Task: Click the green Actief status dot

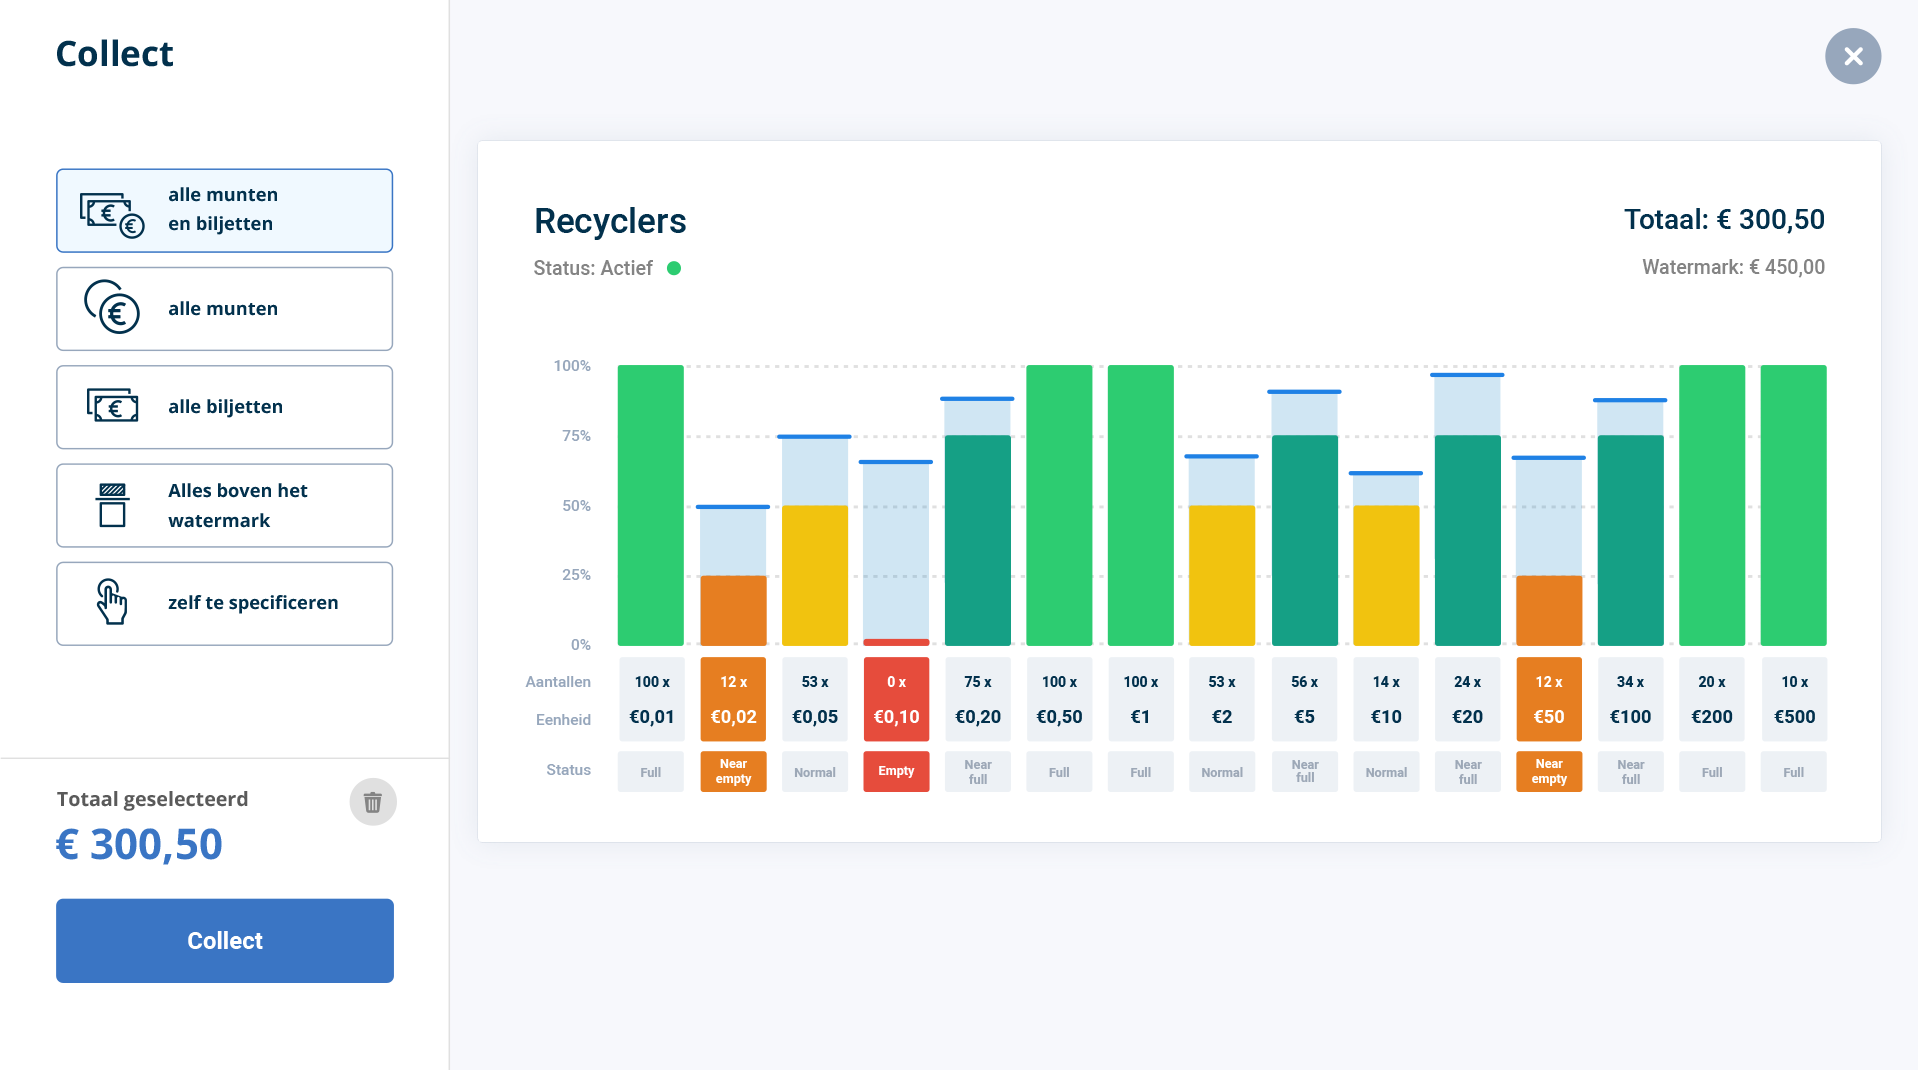Action: coord(674,268)
